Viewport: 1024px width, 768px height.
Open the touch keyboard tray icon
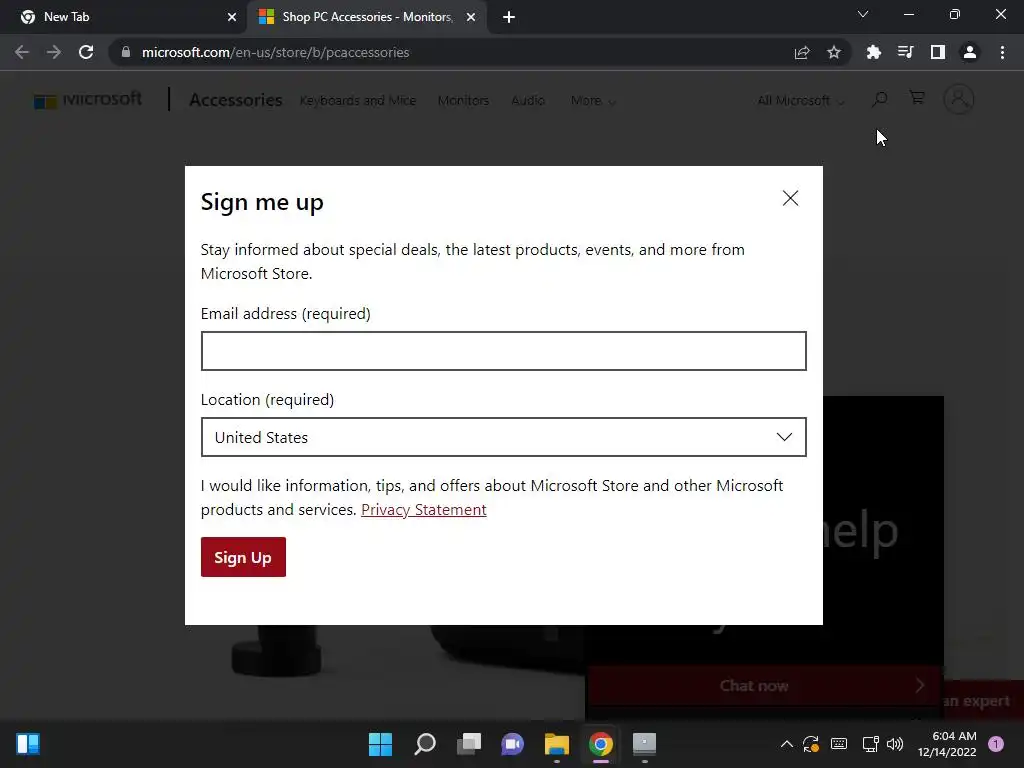click(839, 744)
